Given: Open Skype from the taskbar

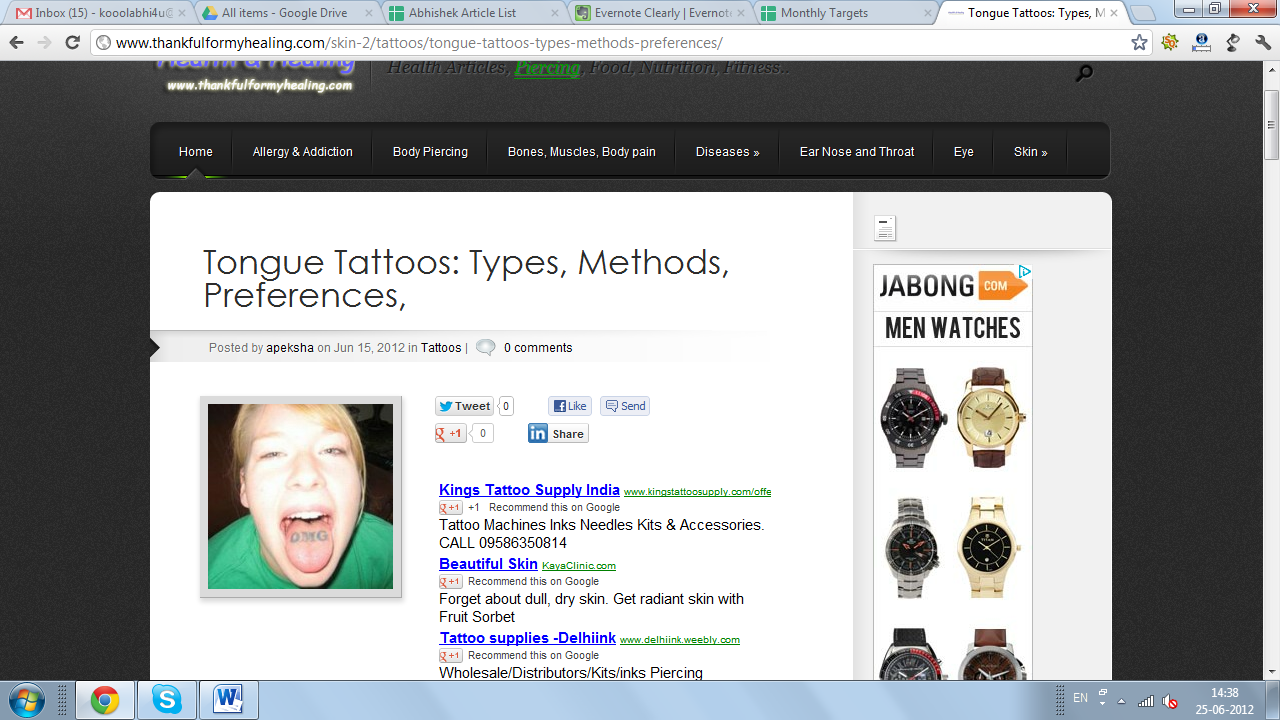Looking at the screenshot, I should (x=167, y=700).
